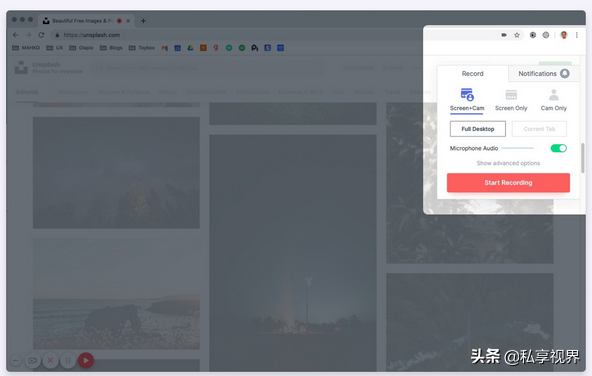Click the red play button in the recording controls
Screen dimensions: 592x376
[86, 361]
